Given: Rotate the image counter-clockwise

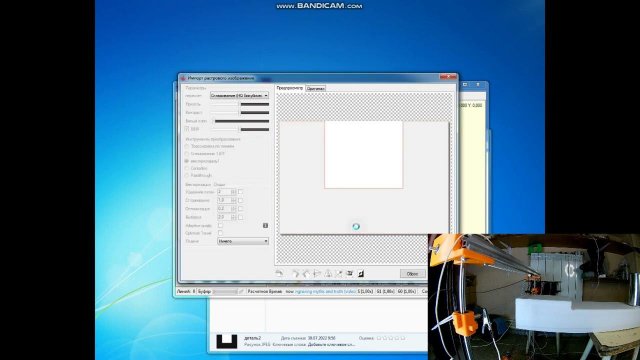Looking at the screenshot, I should coord(306,273).
